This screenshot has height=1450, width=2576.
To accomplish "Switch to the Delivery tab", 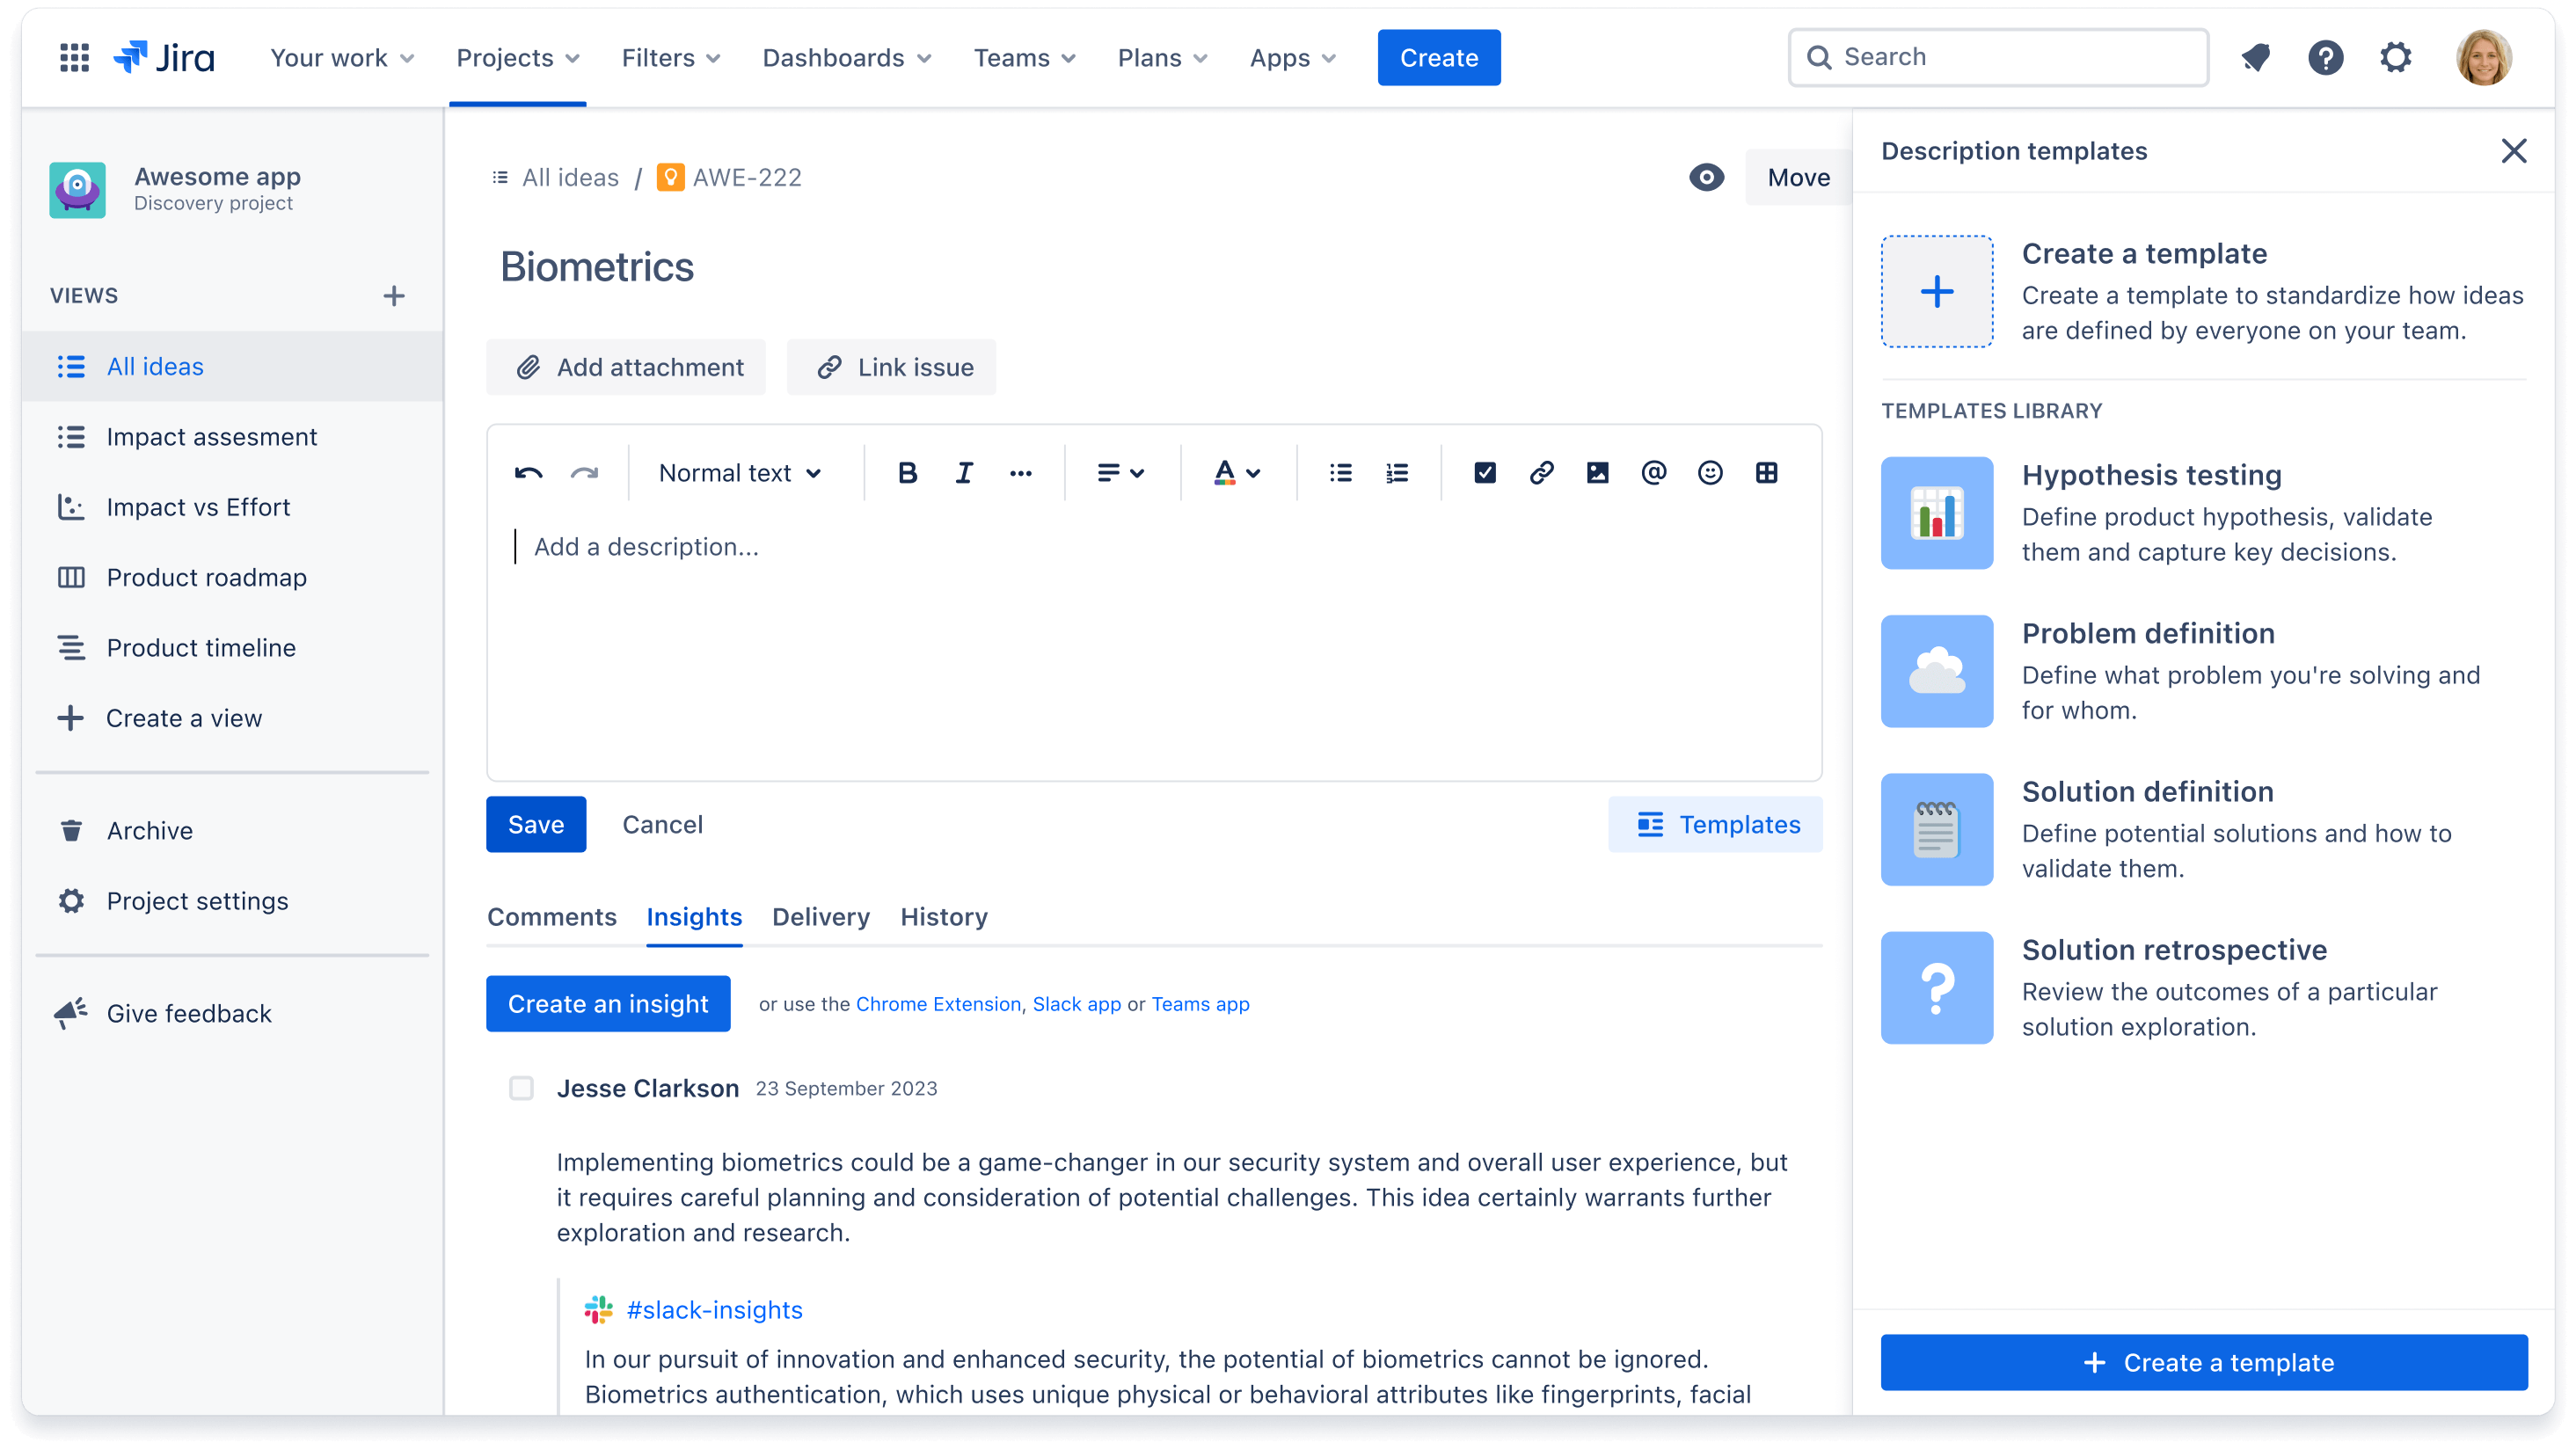I will [821, 916].
